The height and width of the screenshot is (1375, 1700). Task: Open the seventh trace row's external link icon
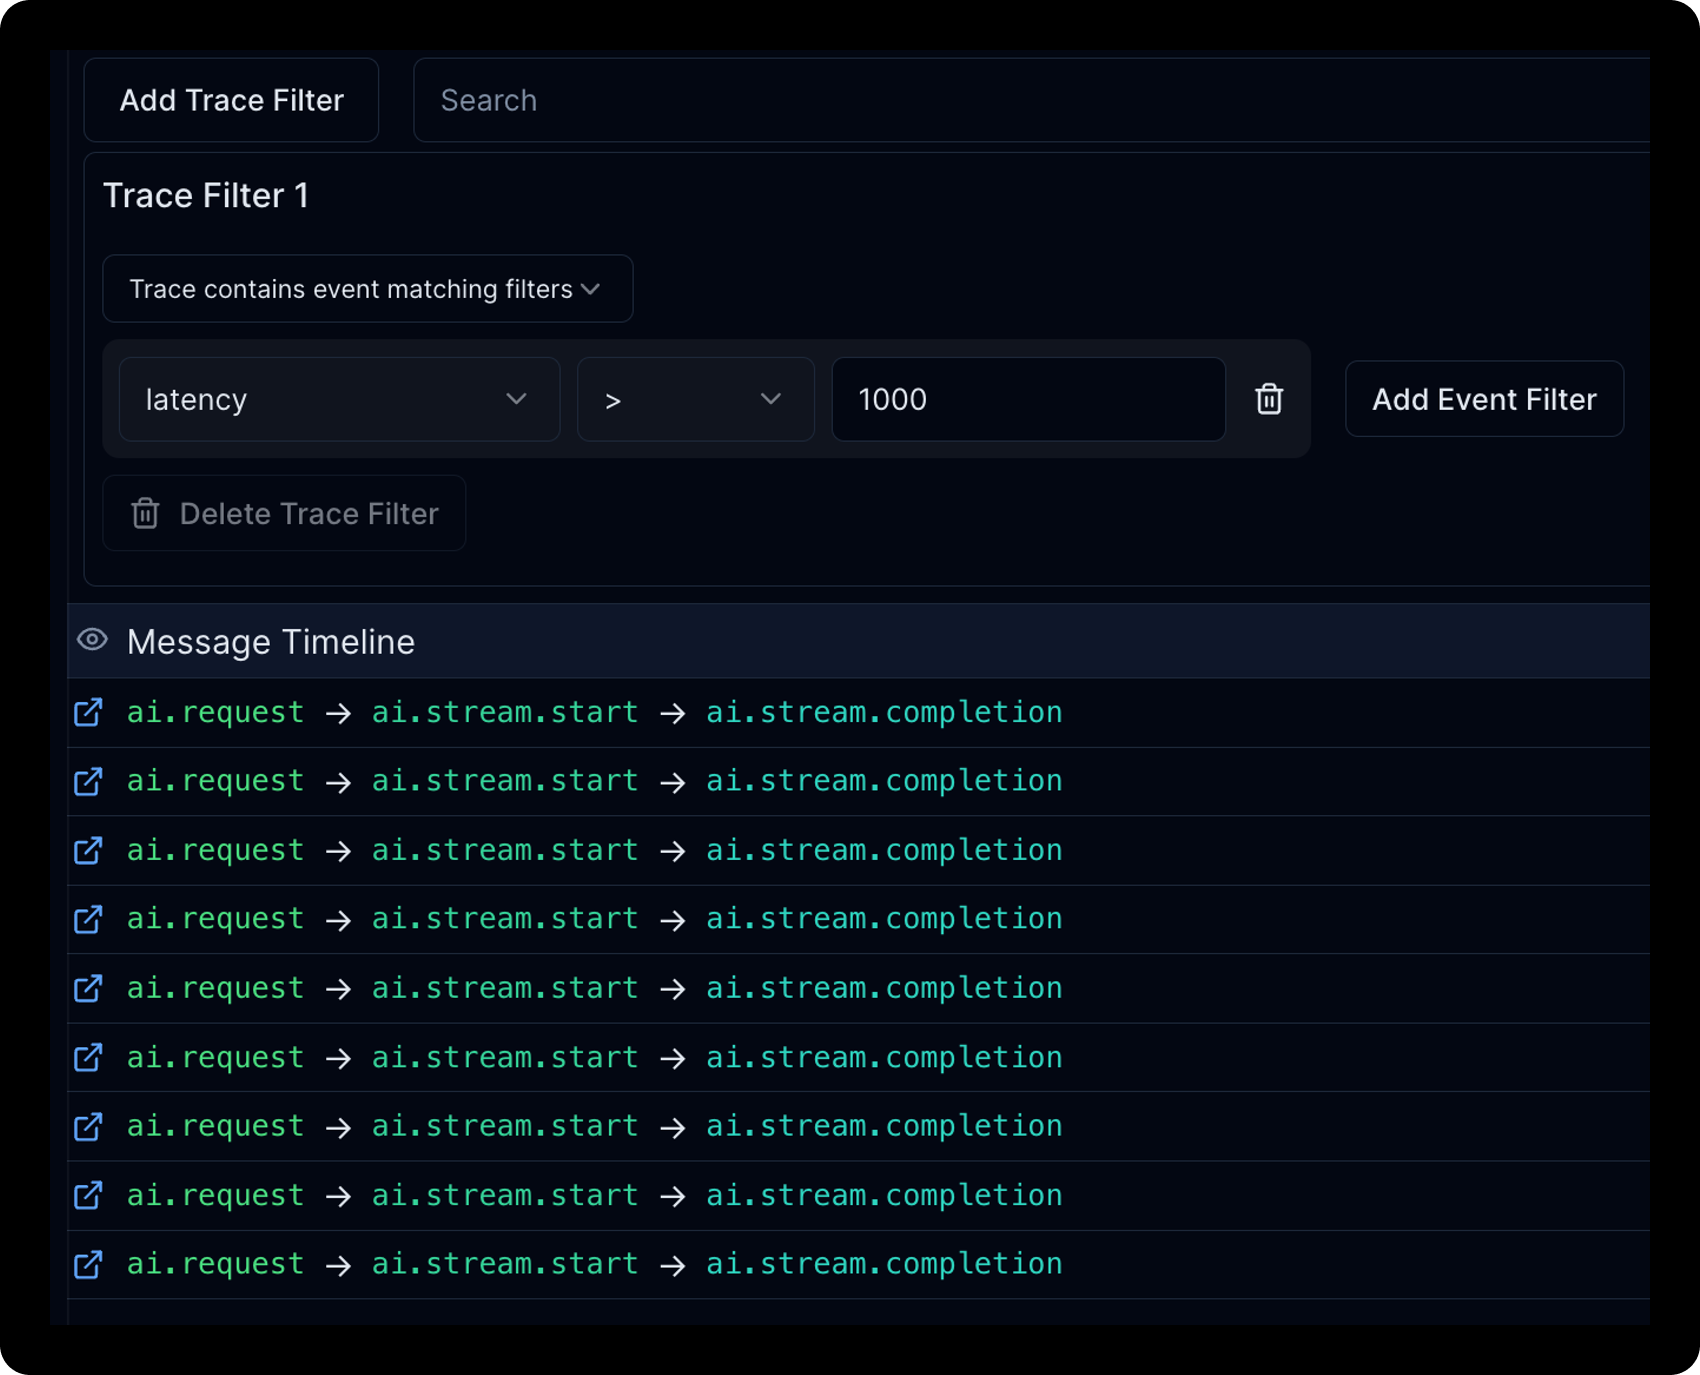pos(89,1127)
